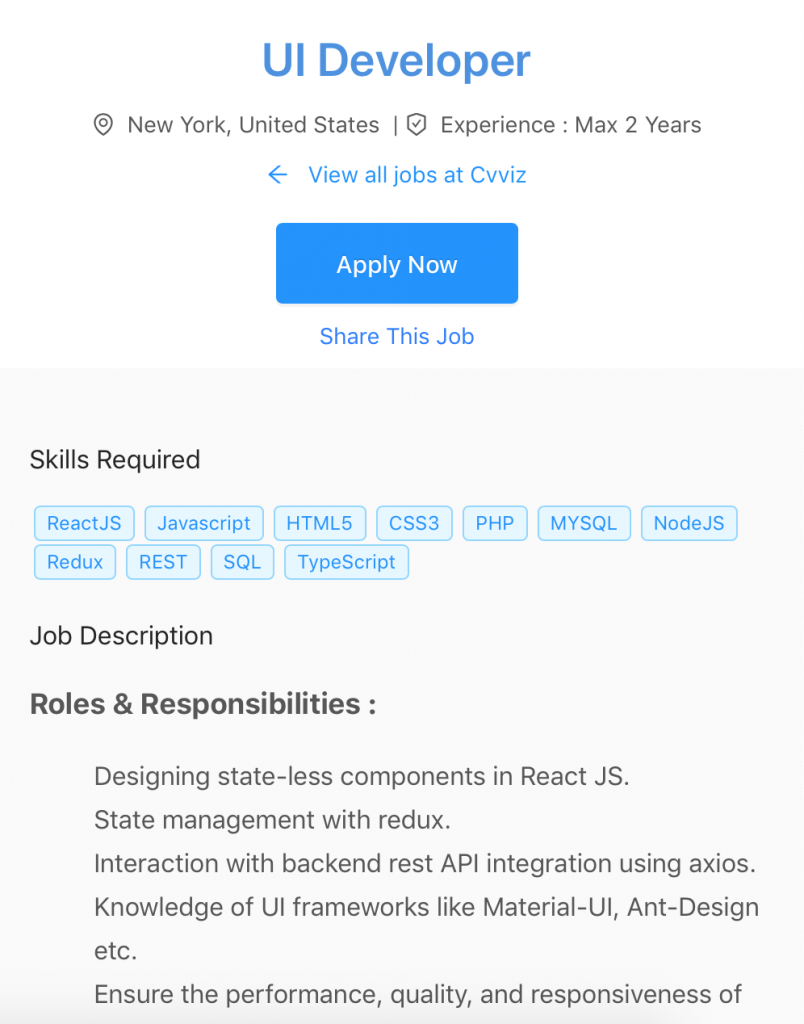Choose the HTML5 skill tag
Image resolution: width=804 pixels, height=1024 pixels.
pos(319,523)
